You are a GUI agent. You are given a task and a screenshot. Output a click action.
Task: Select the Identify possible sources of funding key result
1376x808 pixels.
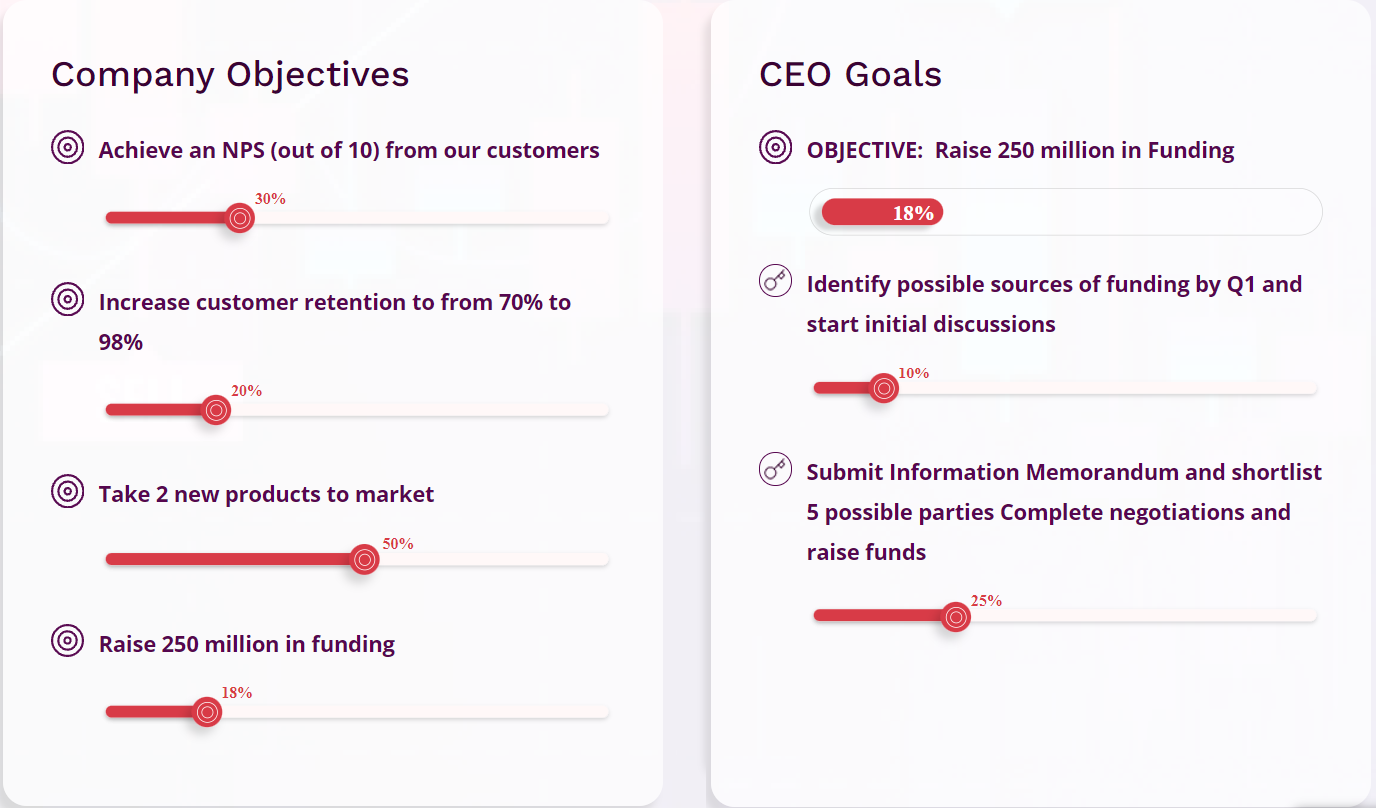pos(1054,304)
